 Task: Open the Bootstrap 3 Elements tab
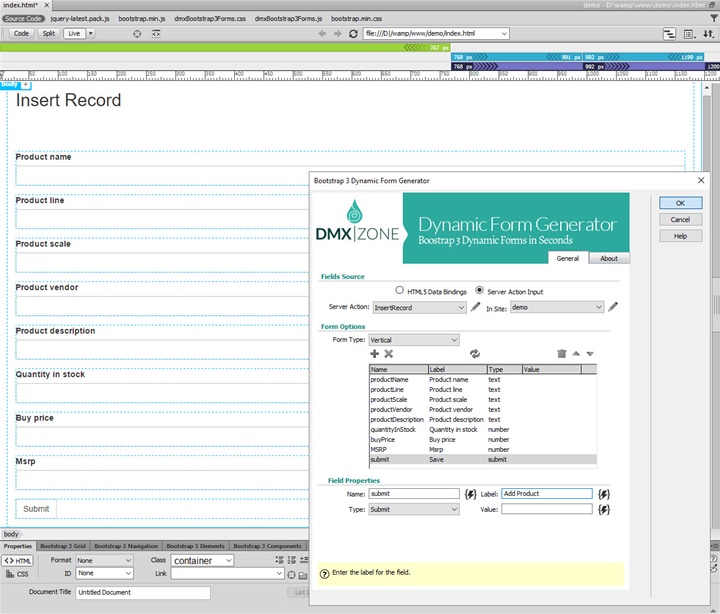[x=196, y=546]
